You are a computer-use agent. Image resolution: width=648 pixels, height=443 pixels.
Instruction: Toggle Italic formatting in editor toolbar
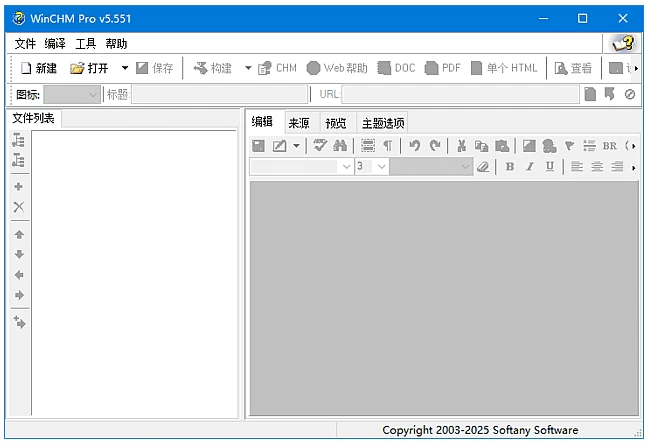530,167
